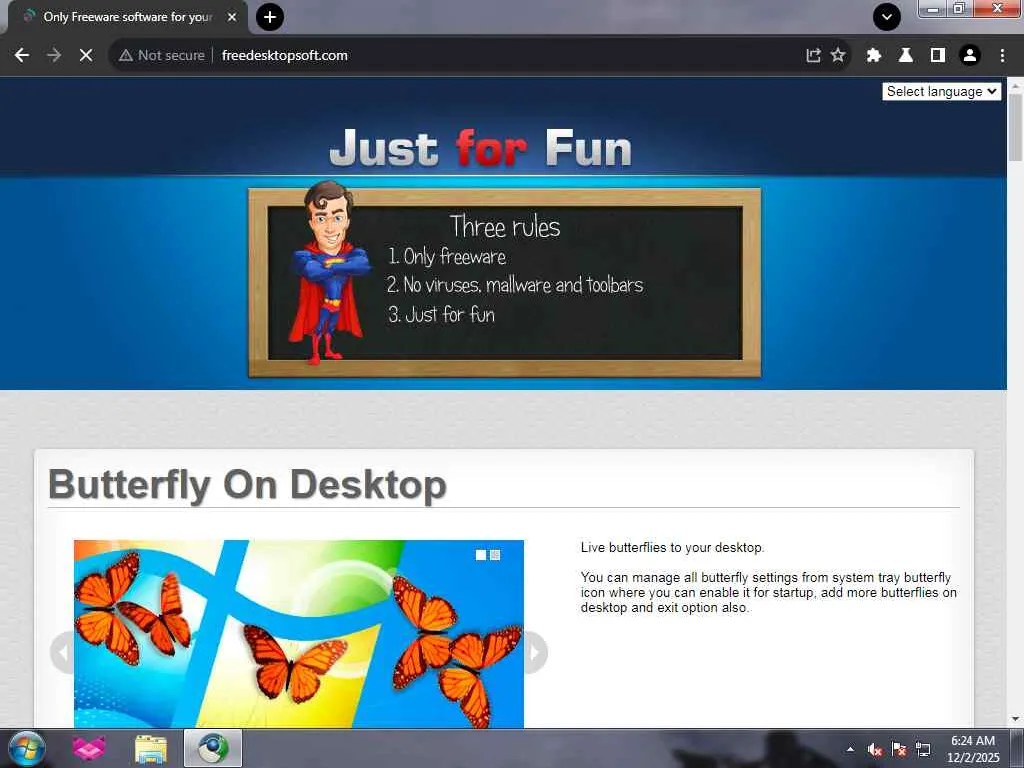Click the network tray icon
Screen dimensions: 1024x768
coord(923,749)
